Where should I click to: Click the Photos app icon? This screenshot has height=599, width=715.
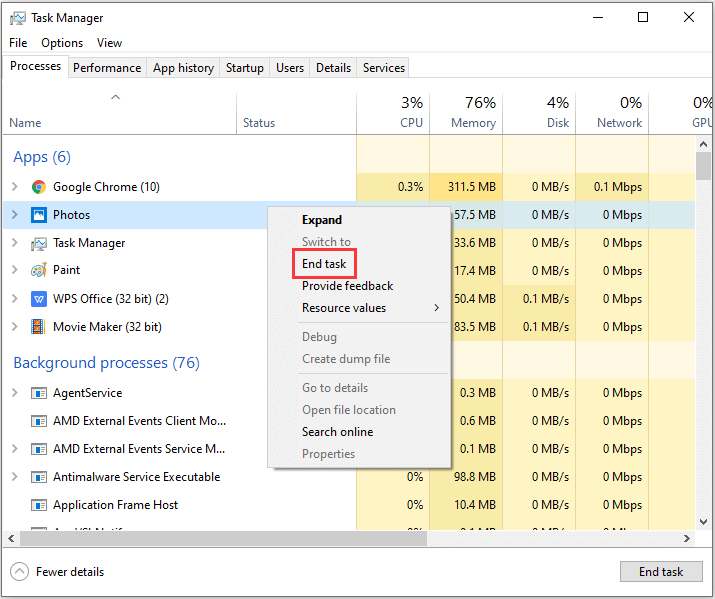39,215
